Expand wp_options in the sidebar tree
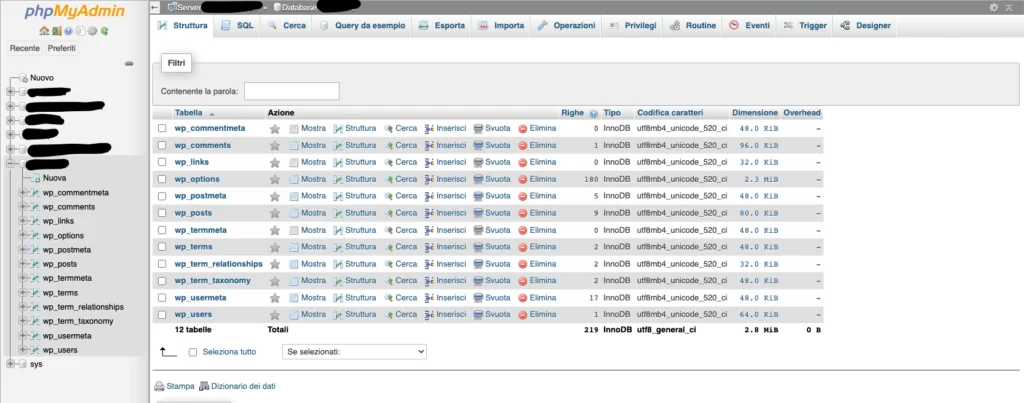Screen dimensions: 1024x403 23,236
